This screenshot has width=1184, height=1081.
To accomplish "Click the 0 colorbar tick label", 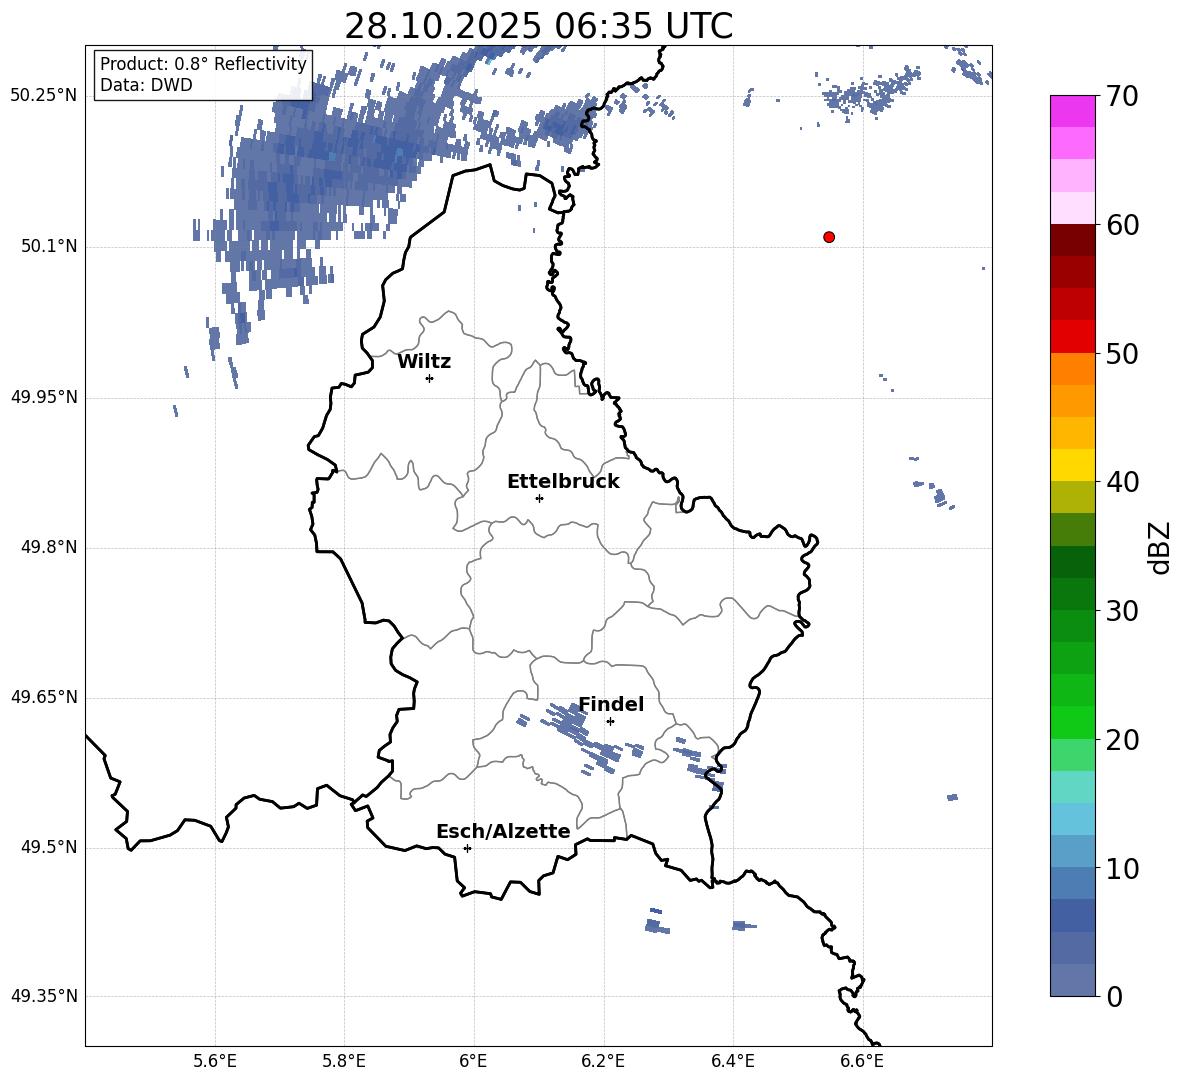I will coord(1114,996).
